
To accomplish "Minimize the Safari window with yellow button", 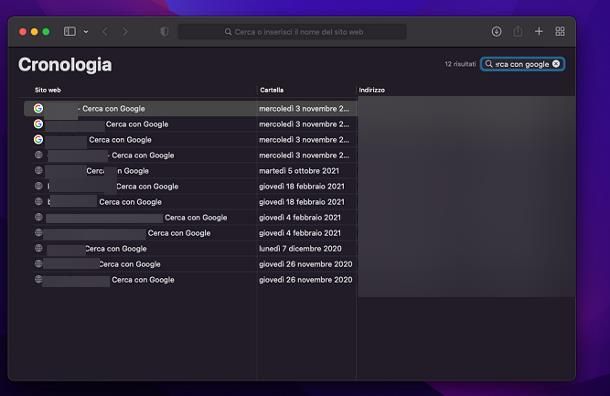I will tap(34, 32).
